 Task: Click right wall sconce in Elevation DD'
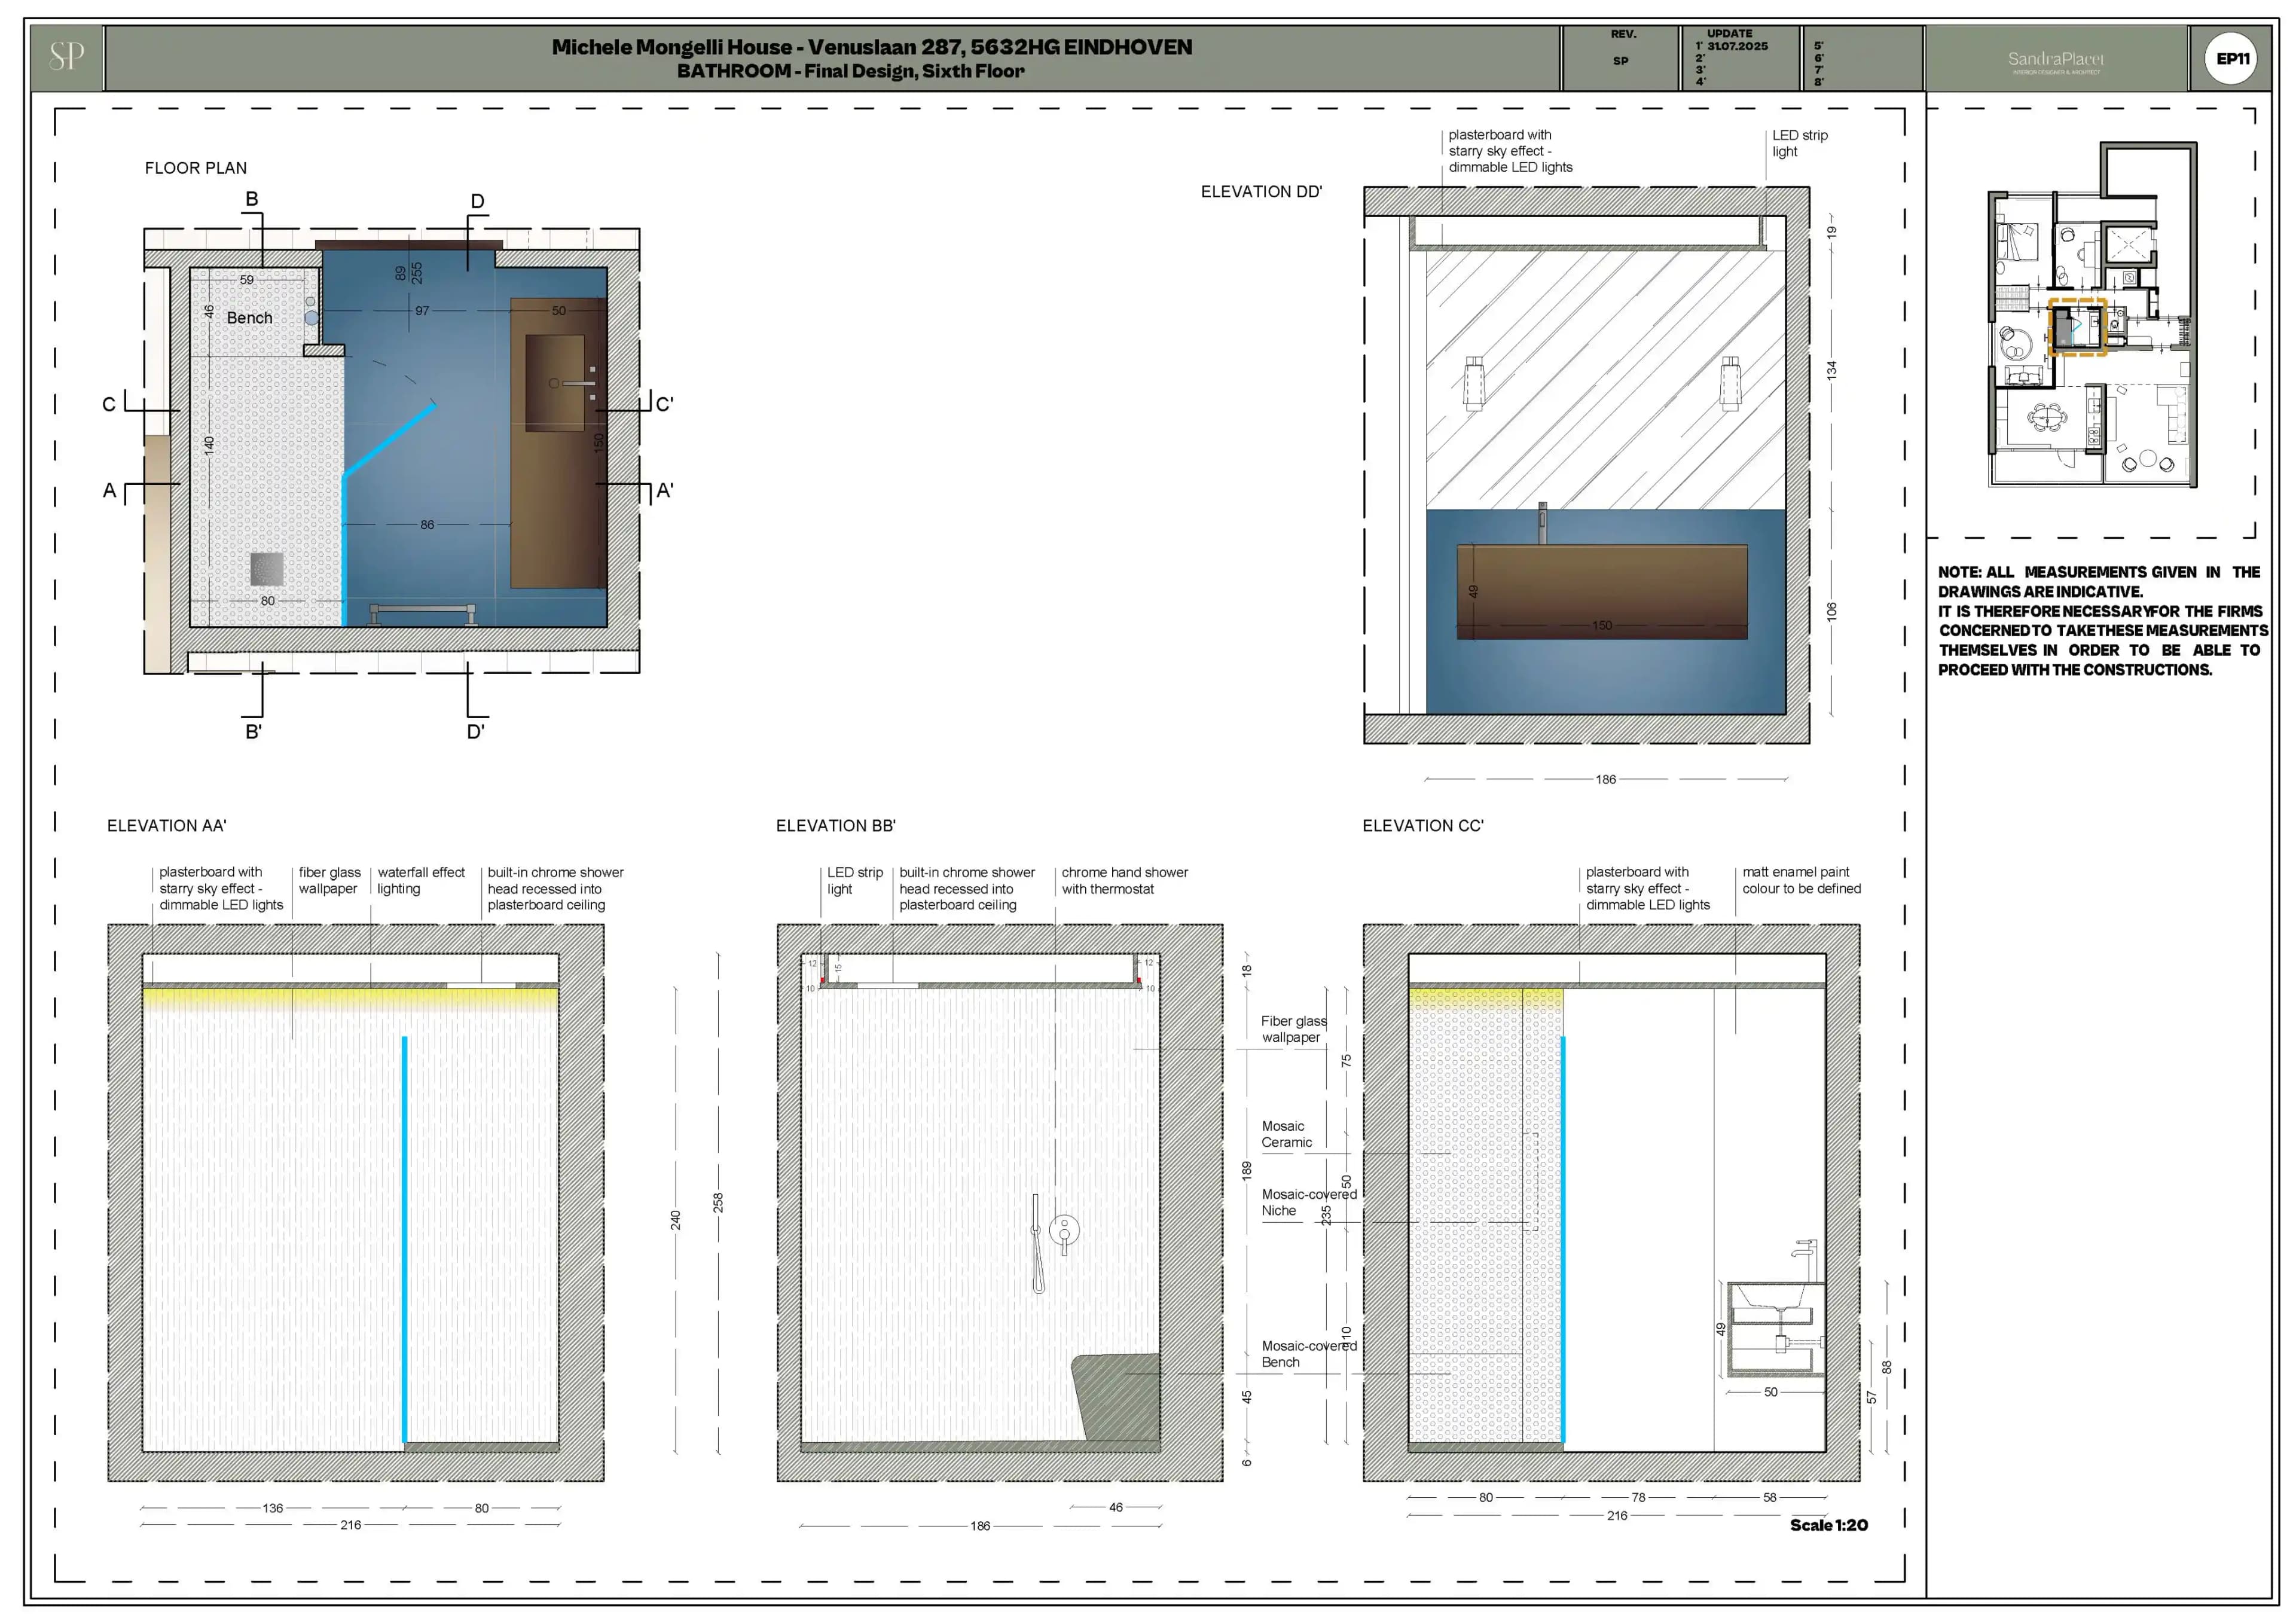(x=1731, y=383)
